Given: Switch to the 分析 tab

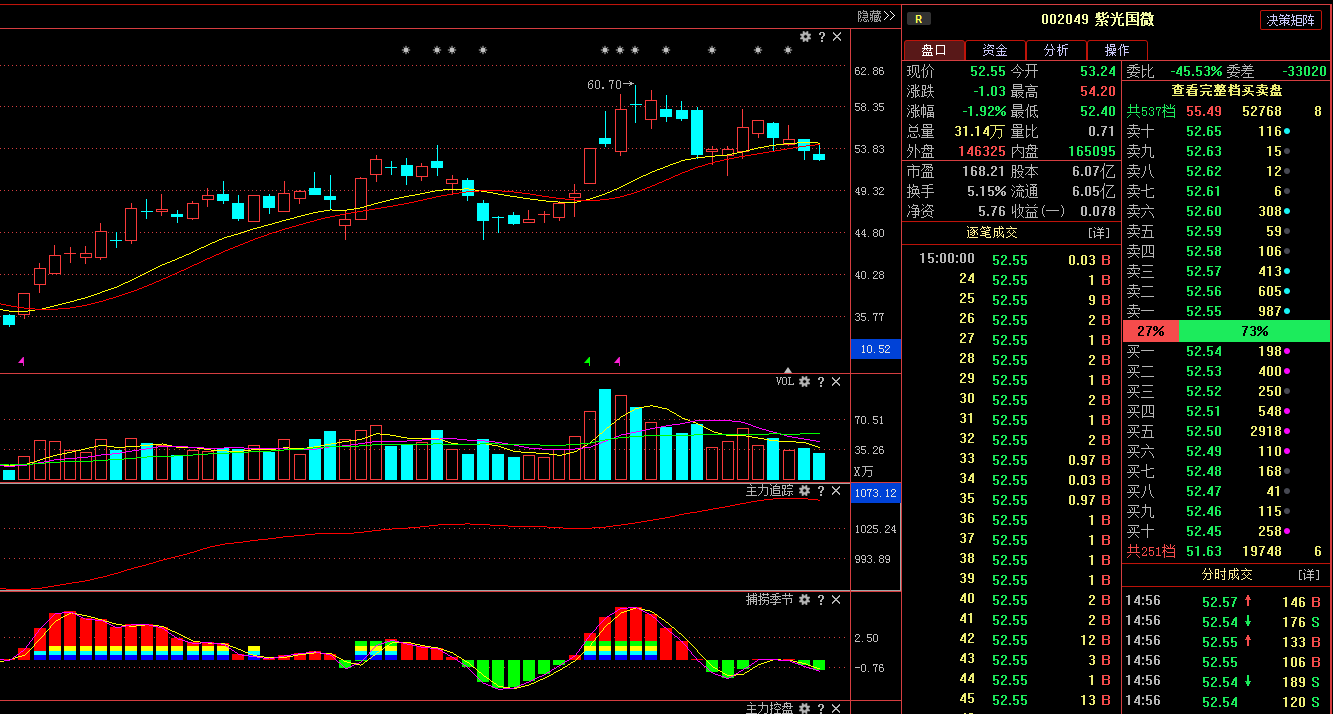Looking at the screenshot, I should tap(1056, 50).
